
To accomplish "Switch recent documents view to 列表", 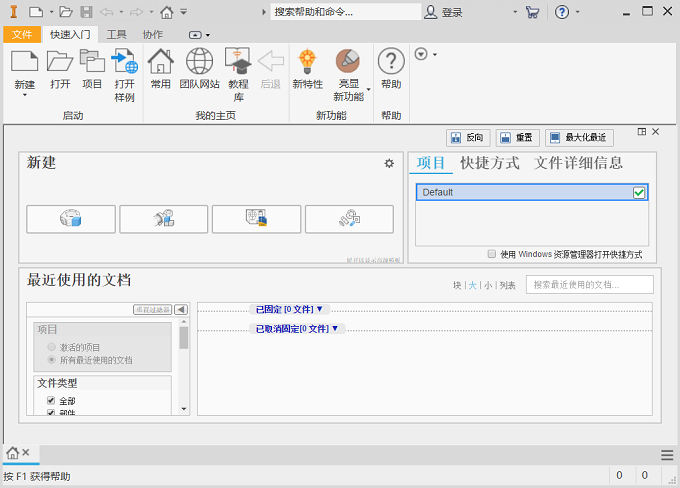I will 507,285.
